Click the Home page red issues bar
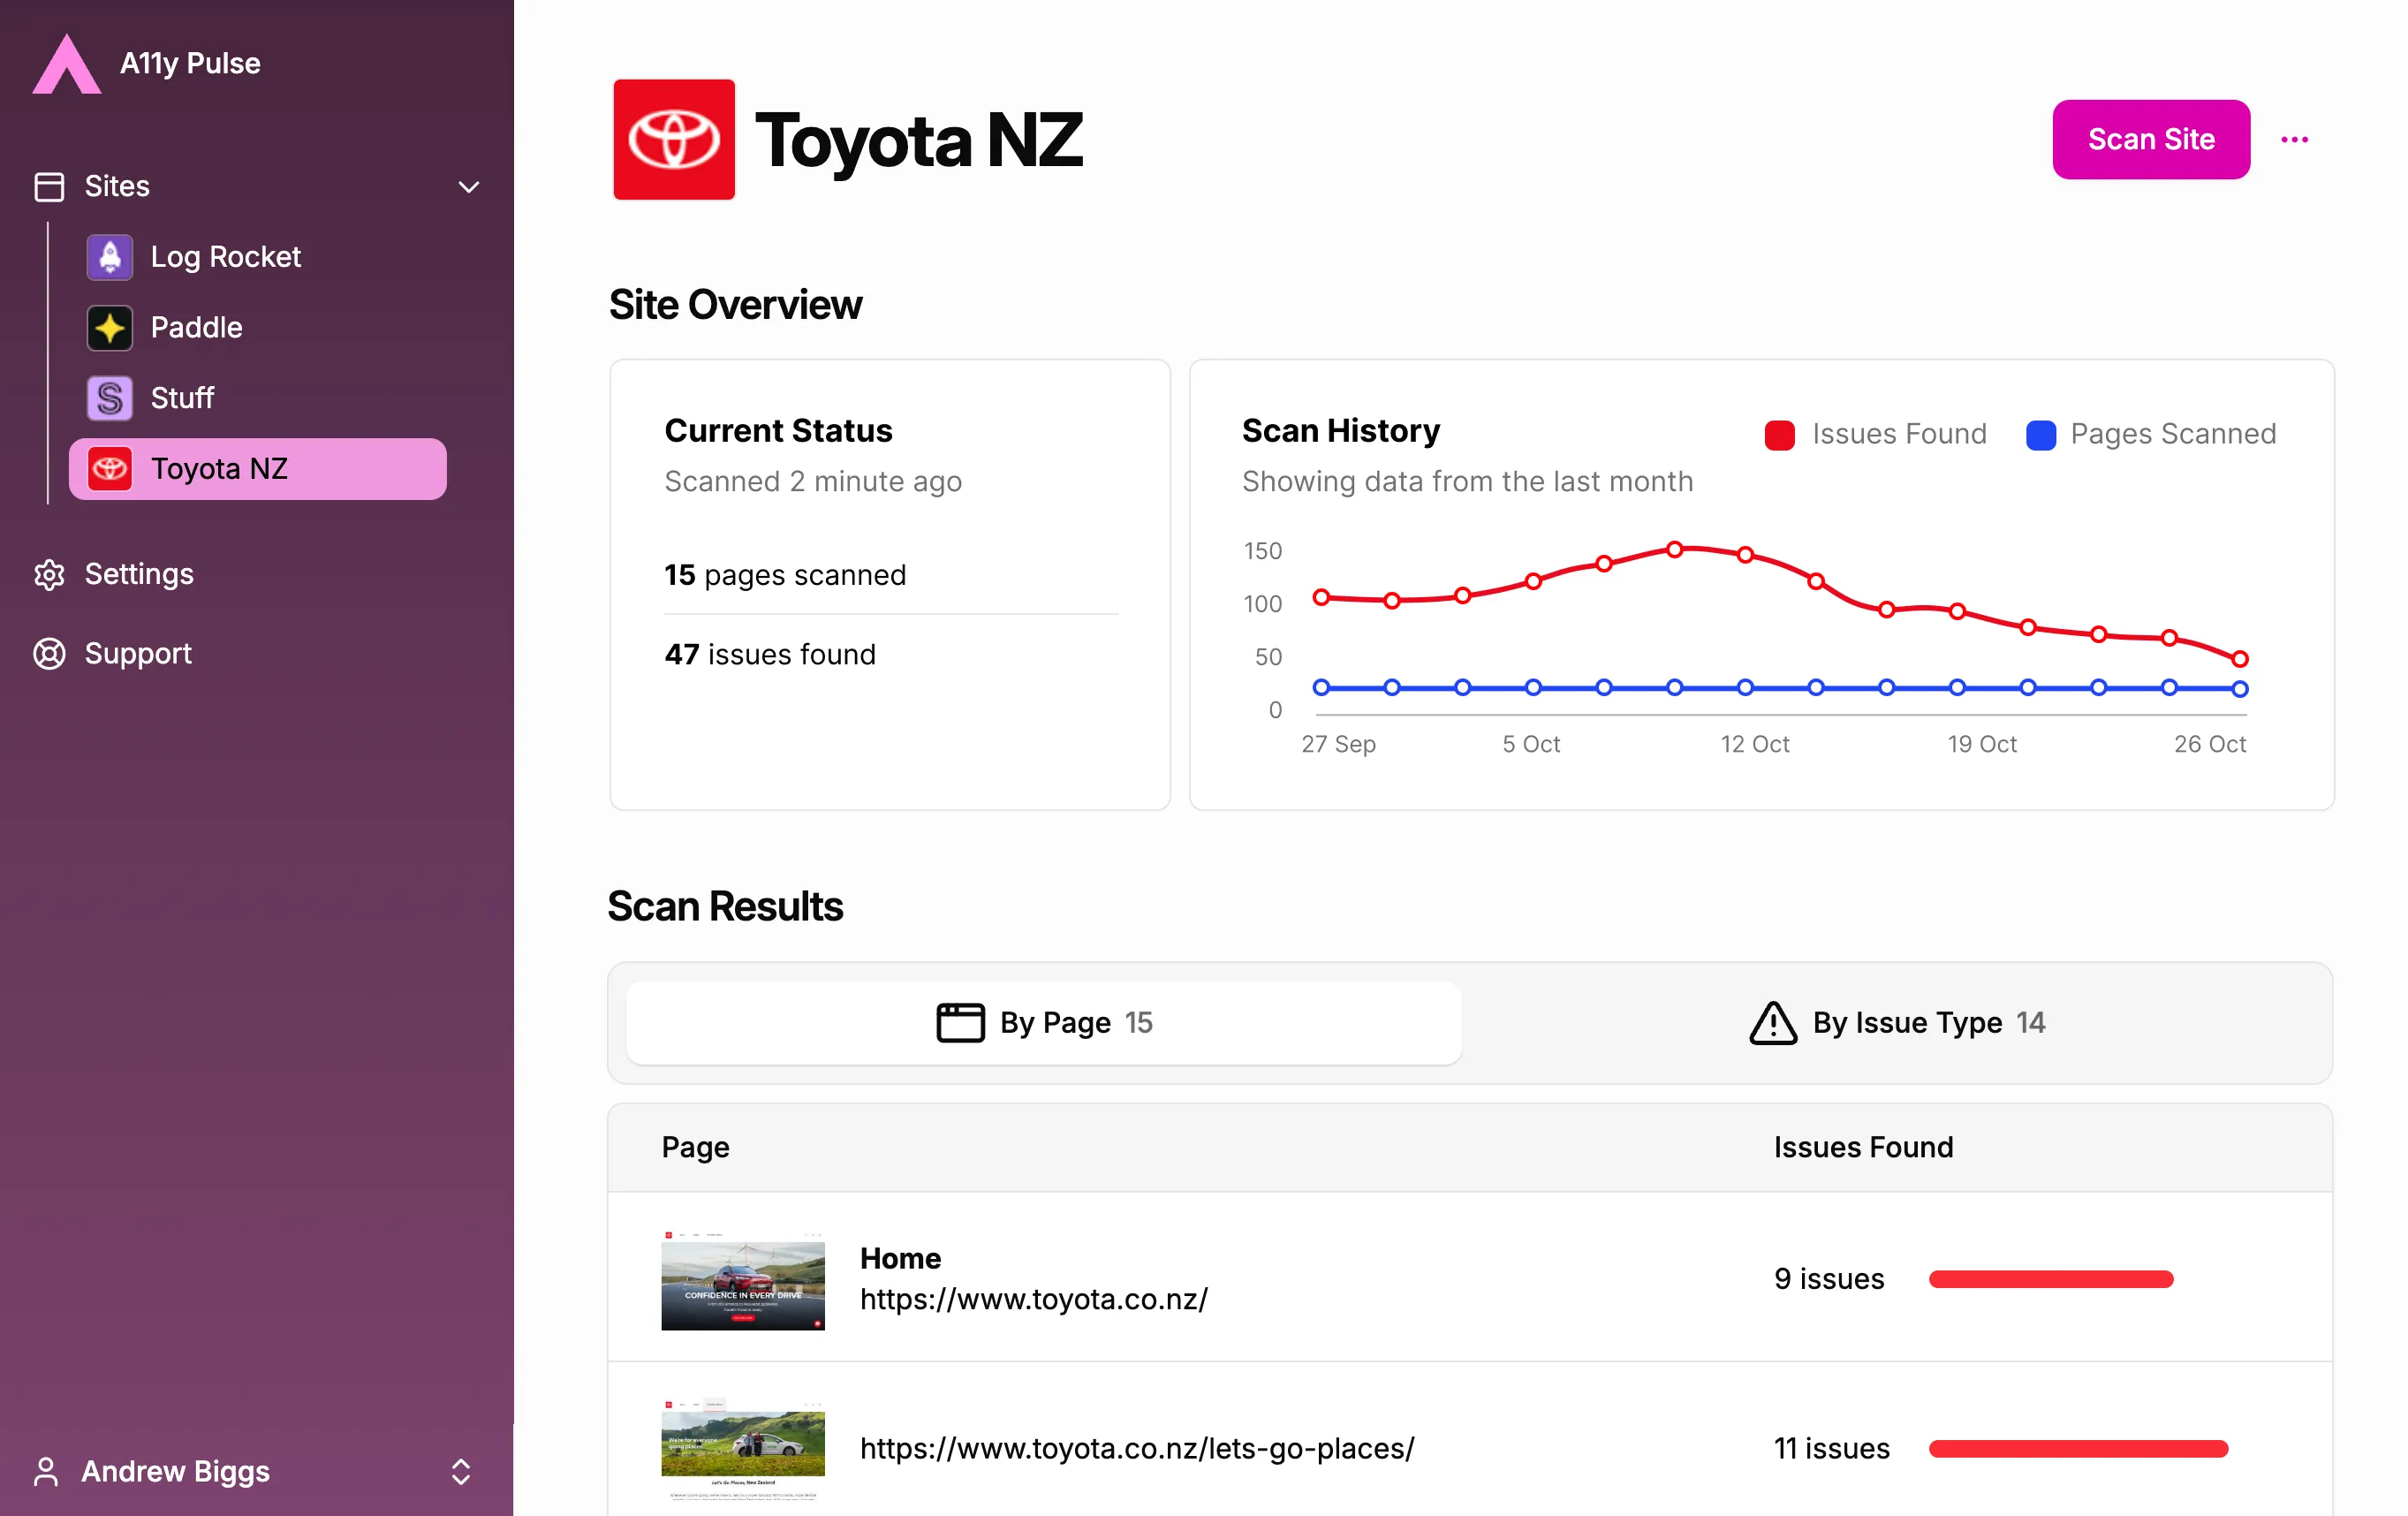This screenshot has width=2408, height=1516. pyautogui.click(x=2050, y=1279)
